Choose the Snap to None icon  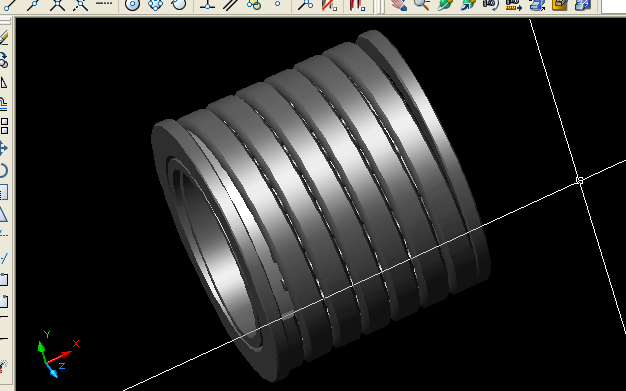coord(329,5)
